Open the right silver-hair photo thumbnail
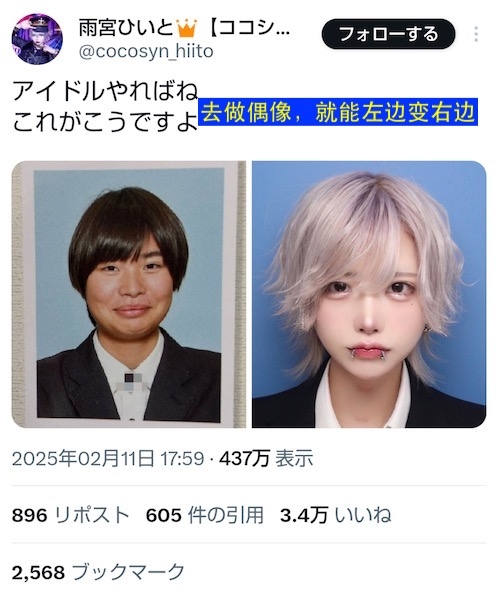Image resolution: width=500 pixels, height=598 pixels. click(369, 294)
